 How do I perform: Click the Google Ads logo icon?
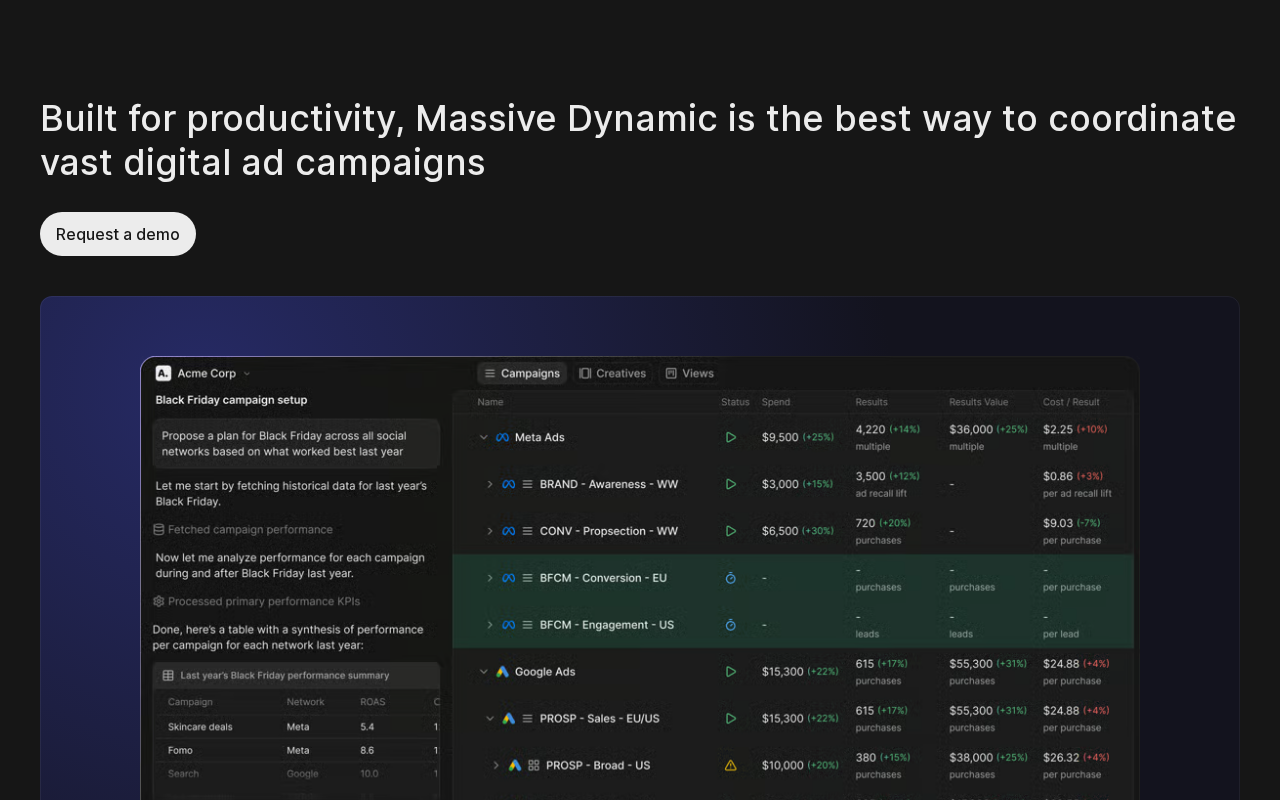tap(502, 672)
